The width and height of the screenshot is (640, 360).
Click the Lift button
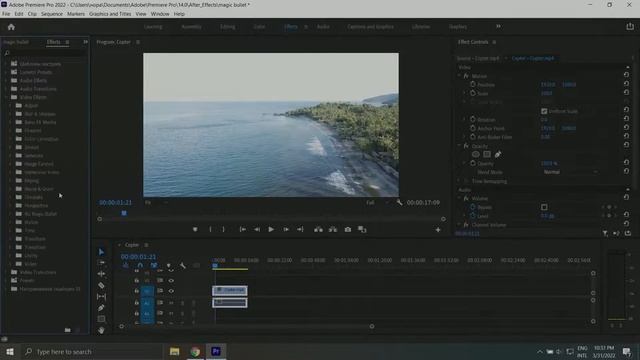click(318, 229)
